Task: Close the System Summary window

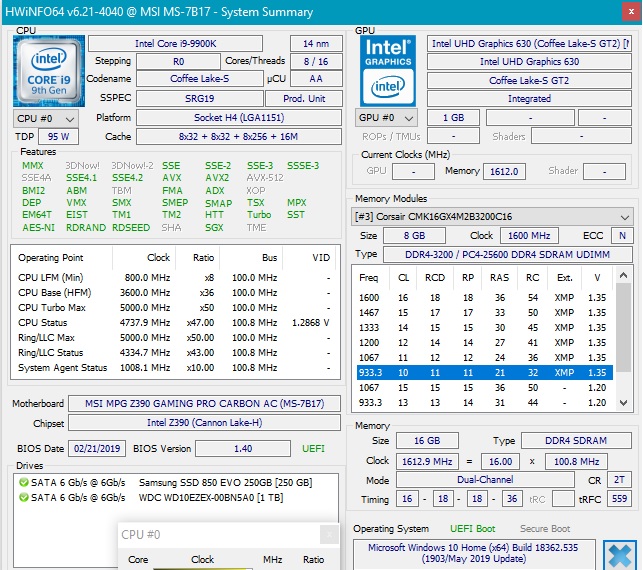Action: tap(631, 12)
